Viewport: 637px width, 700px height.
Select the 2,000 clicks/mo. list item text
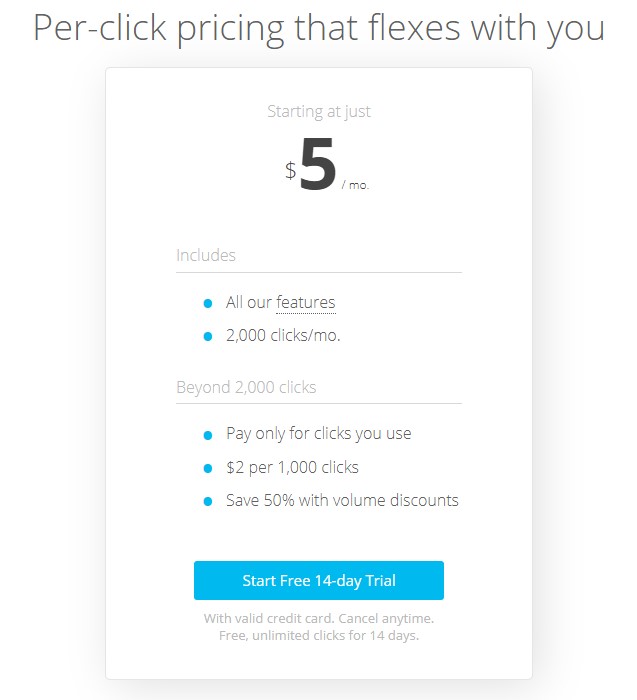(283, 335)
